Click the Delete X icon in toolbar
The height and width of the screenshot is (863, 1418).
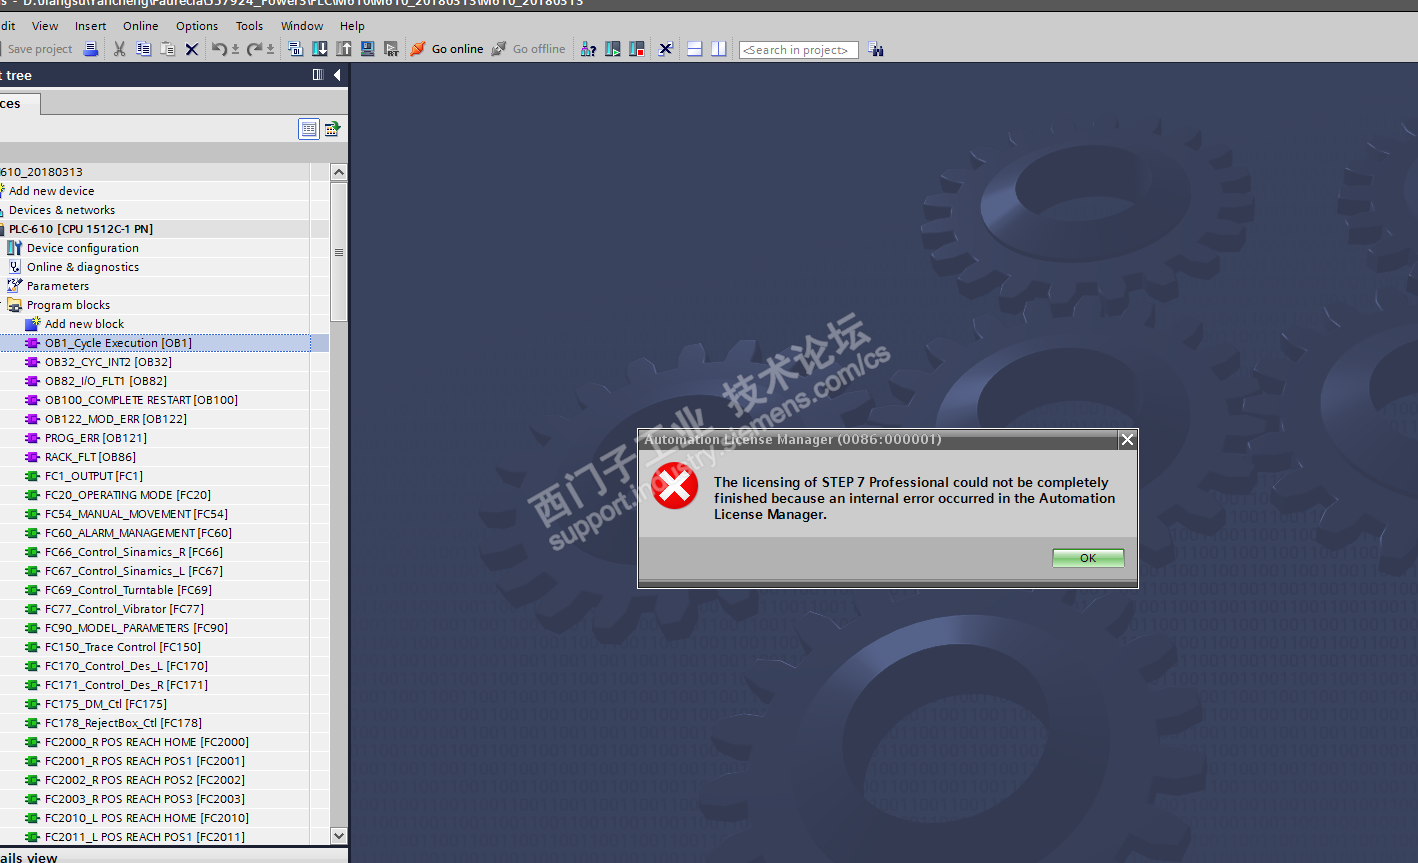pyautogui.click(x=192, y=49)
